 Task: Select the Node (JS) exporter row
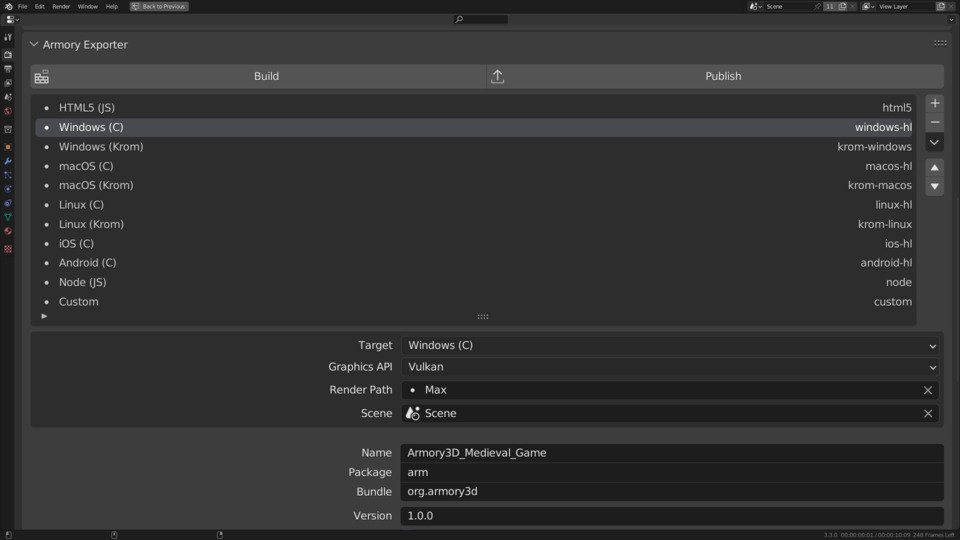coord(474,282)
